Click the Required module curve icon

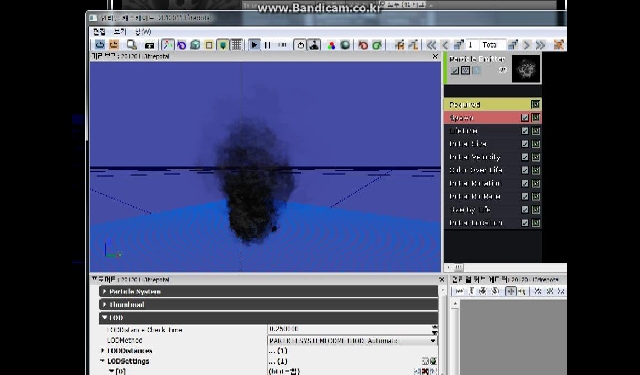pyautogui.click(x=536, y=104)
